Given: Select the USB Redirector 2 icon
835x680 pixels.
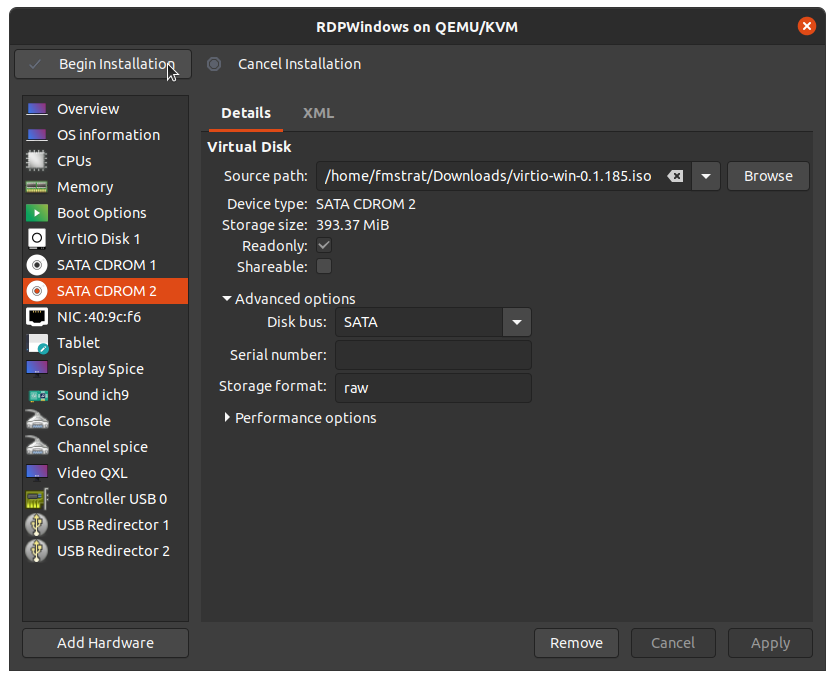Looking at the screenshot, I should tap(37, 551).
